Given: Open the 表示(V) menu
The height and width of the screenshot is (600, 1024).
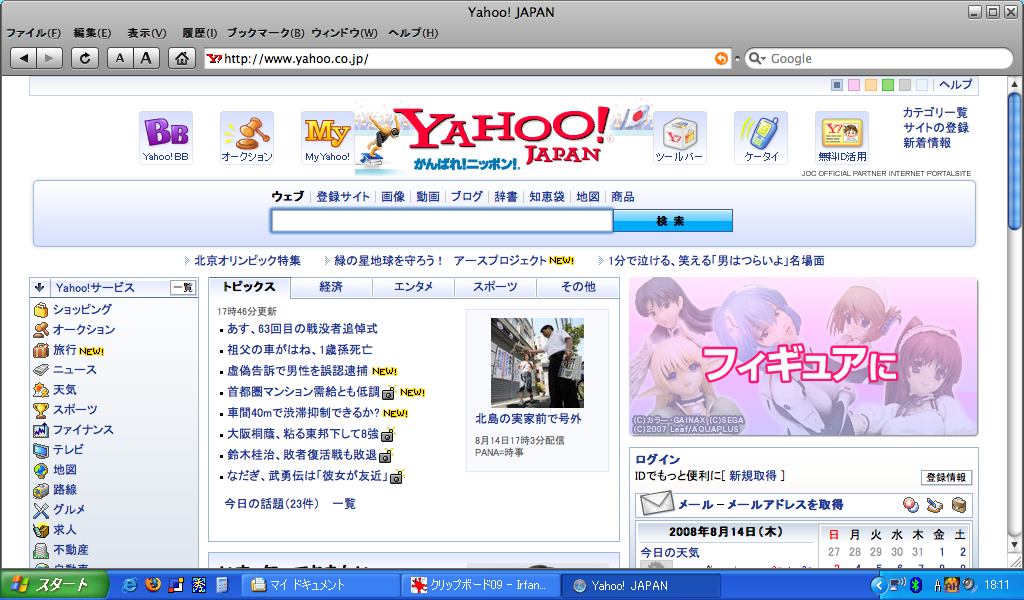Looking at the screenshot, I should coord(146,33).
